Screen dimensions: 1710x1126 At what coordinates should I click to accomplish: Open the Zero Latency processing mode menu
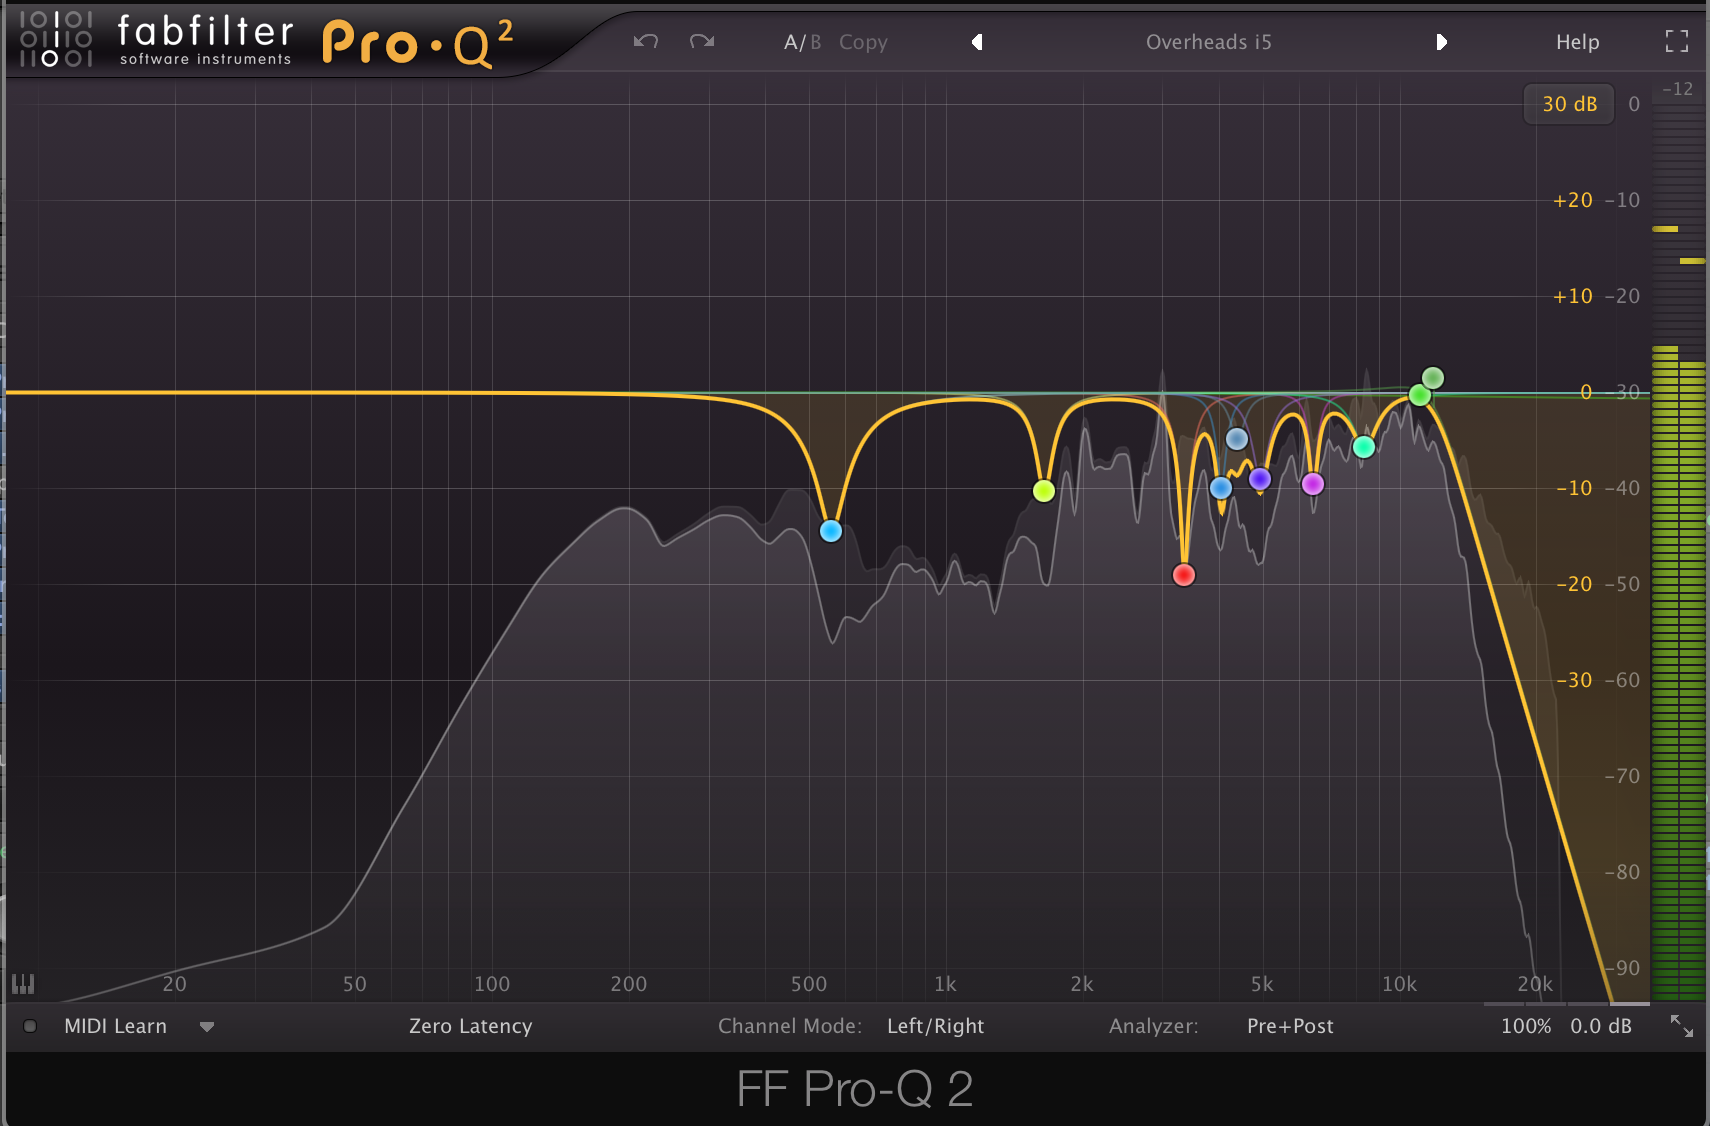coord(470,1026)
